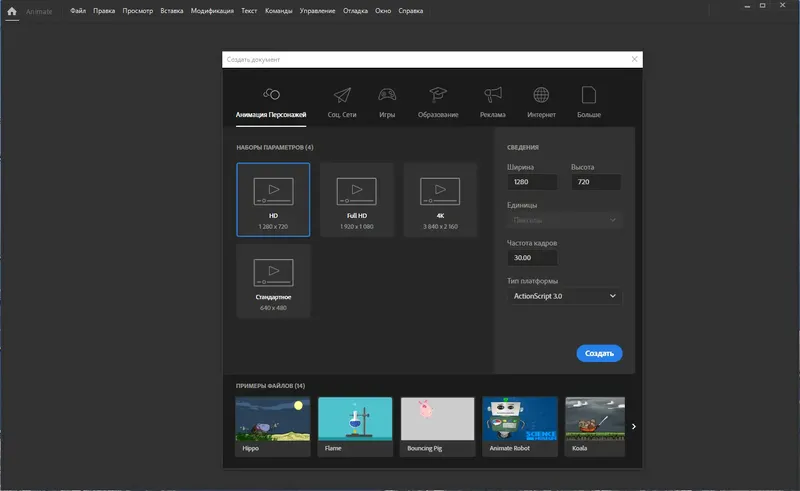Pick the HD 1280 x 720 preset
The width and height of the screenshot is (800, 491).
click(x=273, y=200)
